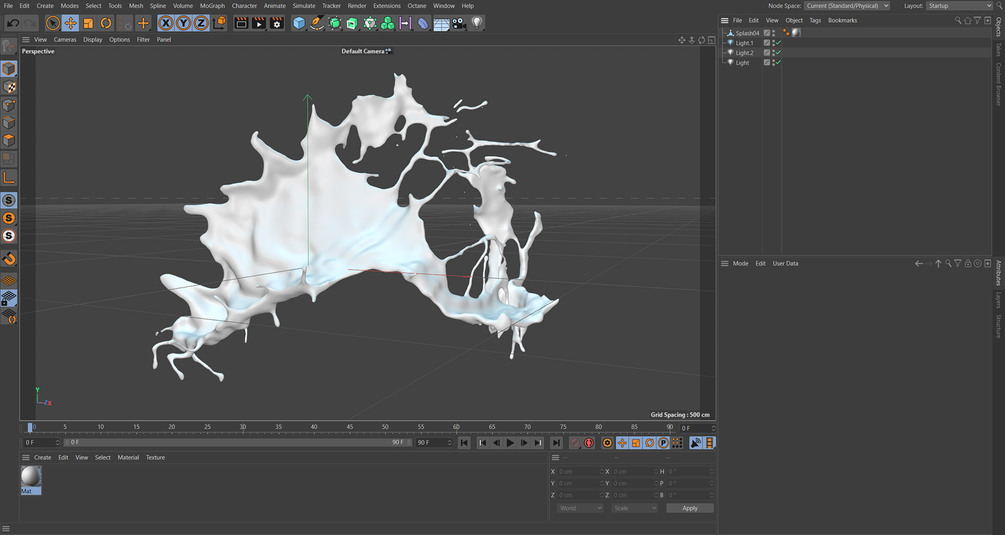Open Edit Render Settings icon

tap(277, 23)
